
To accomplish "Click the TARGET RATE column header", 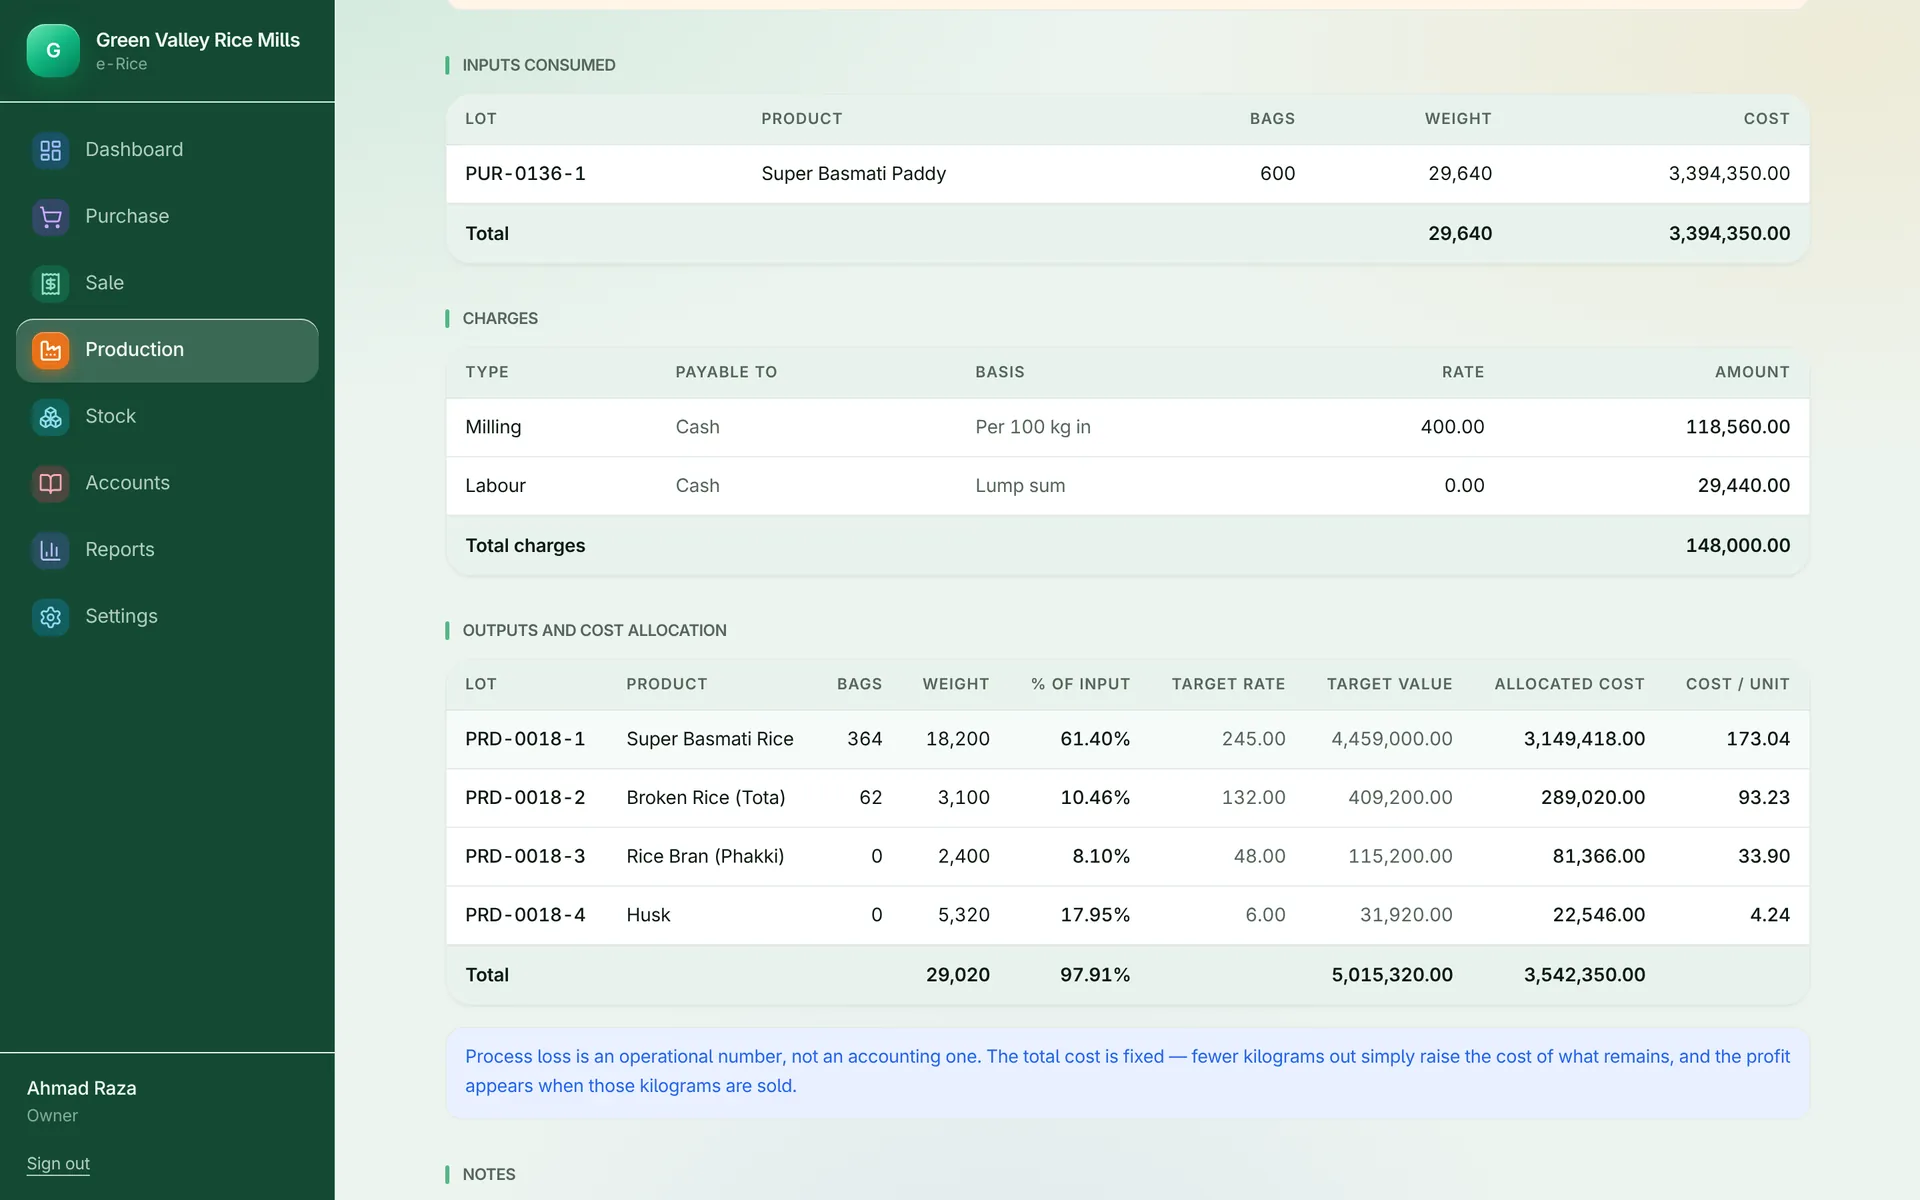I will pos(1228,684).
